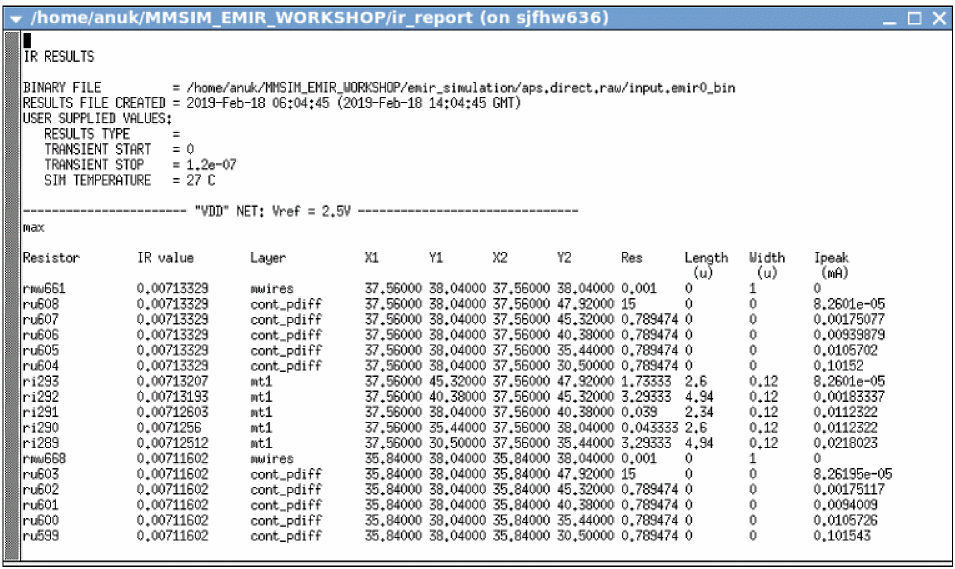Click the mt1 layer in ri293 row
The width and height of the screenshot is (955, 569).
[261, 381]
